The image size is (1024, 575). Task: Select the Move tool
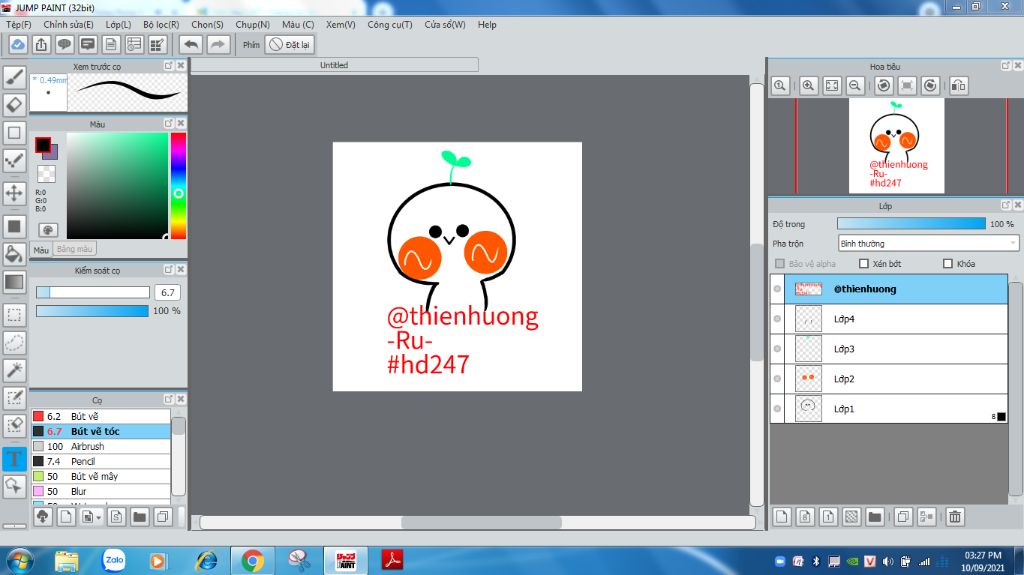coord(14,193)
